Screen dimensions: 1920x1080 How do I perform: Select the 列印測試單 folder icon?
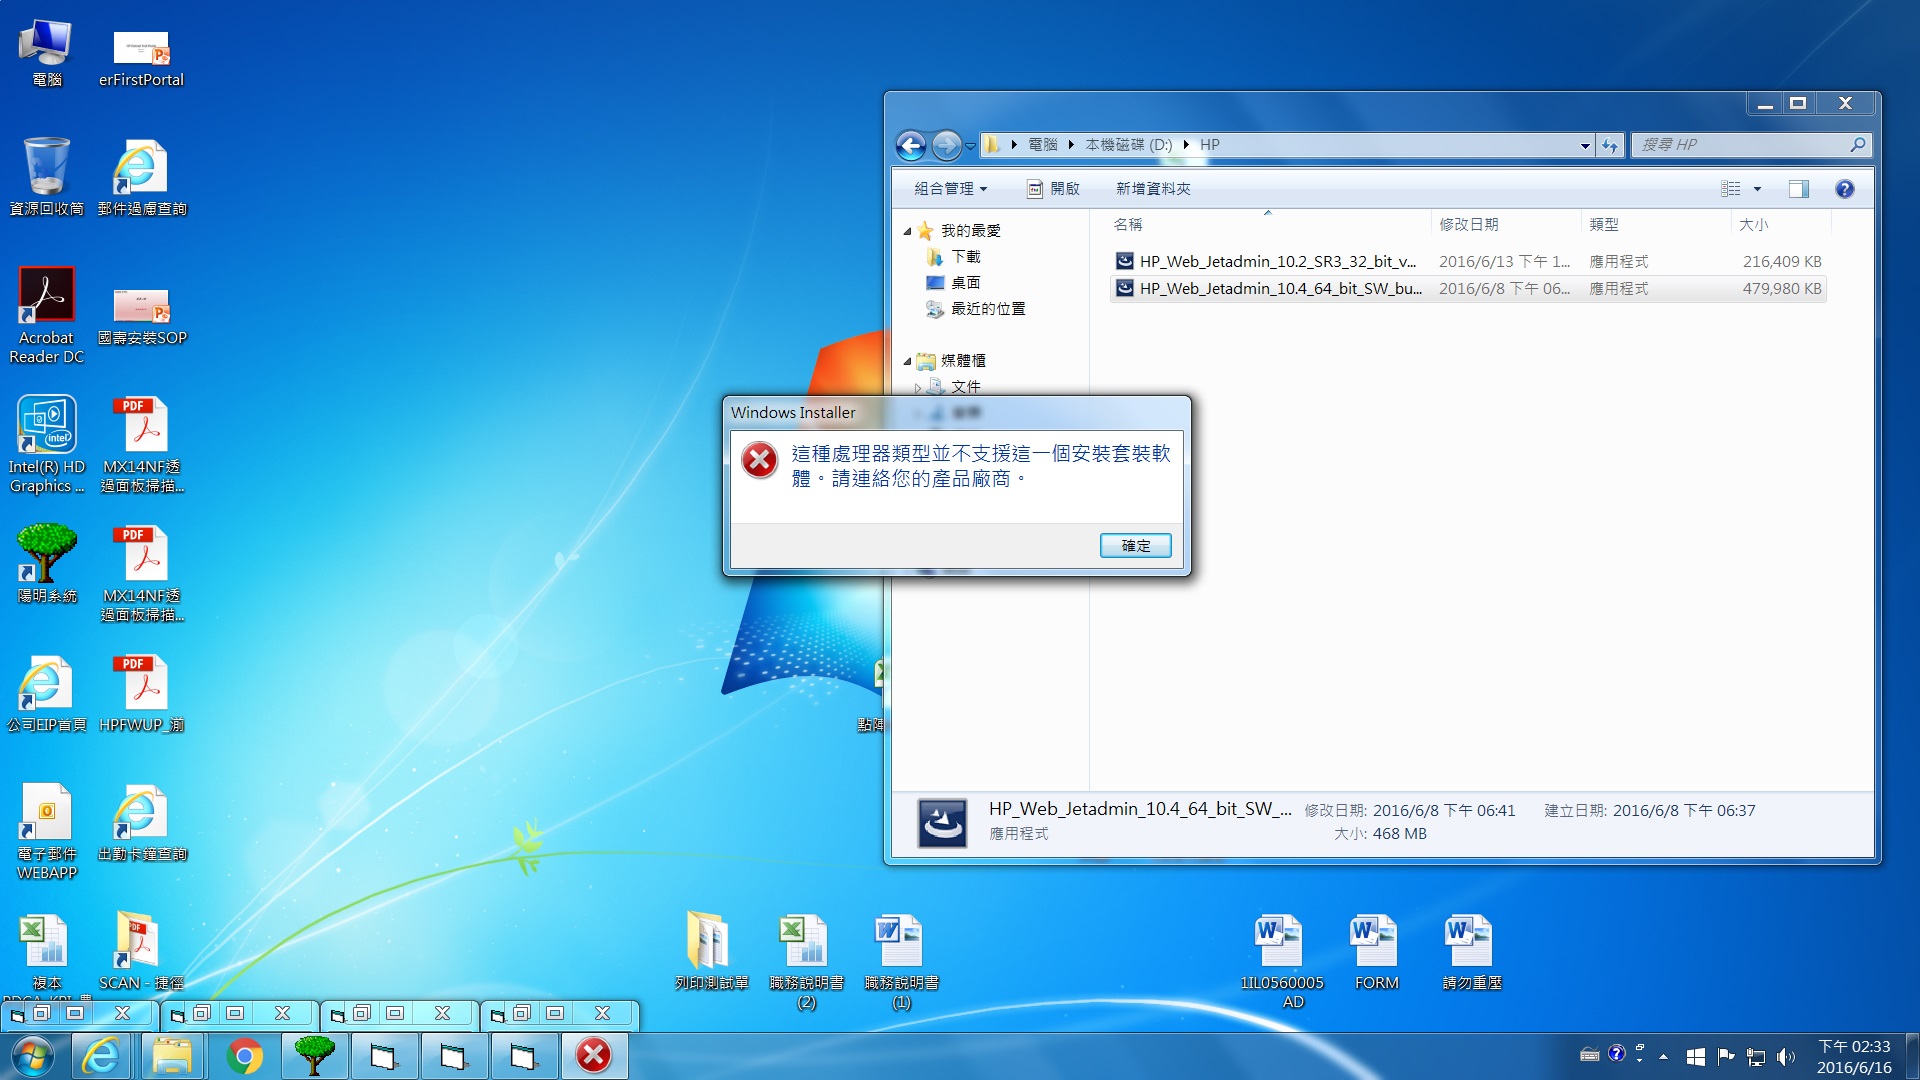(x=711, y=951)
